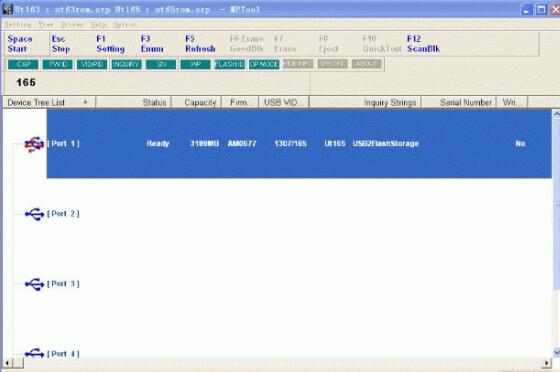Click the red USB icon for Port 1
This screenshot has width=560, height=372.
(x=34, y=144)
